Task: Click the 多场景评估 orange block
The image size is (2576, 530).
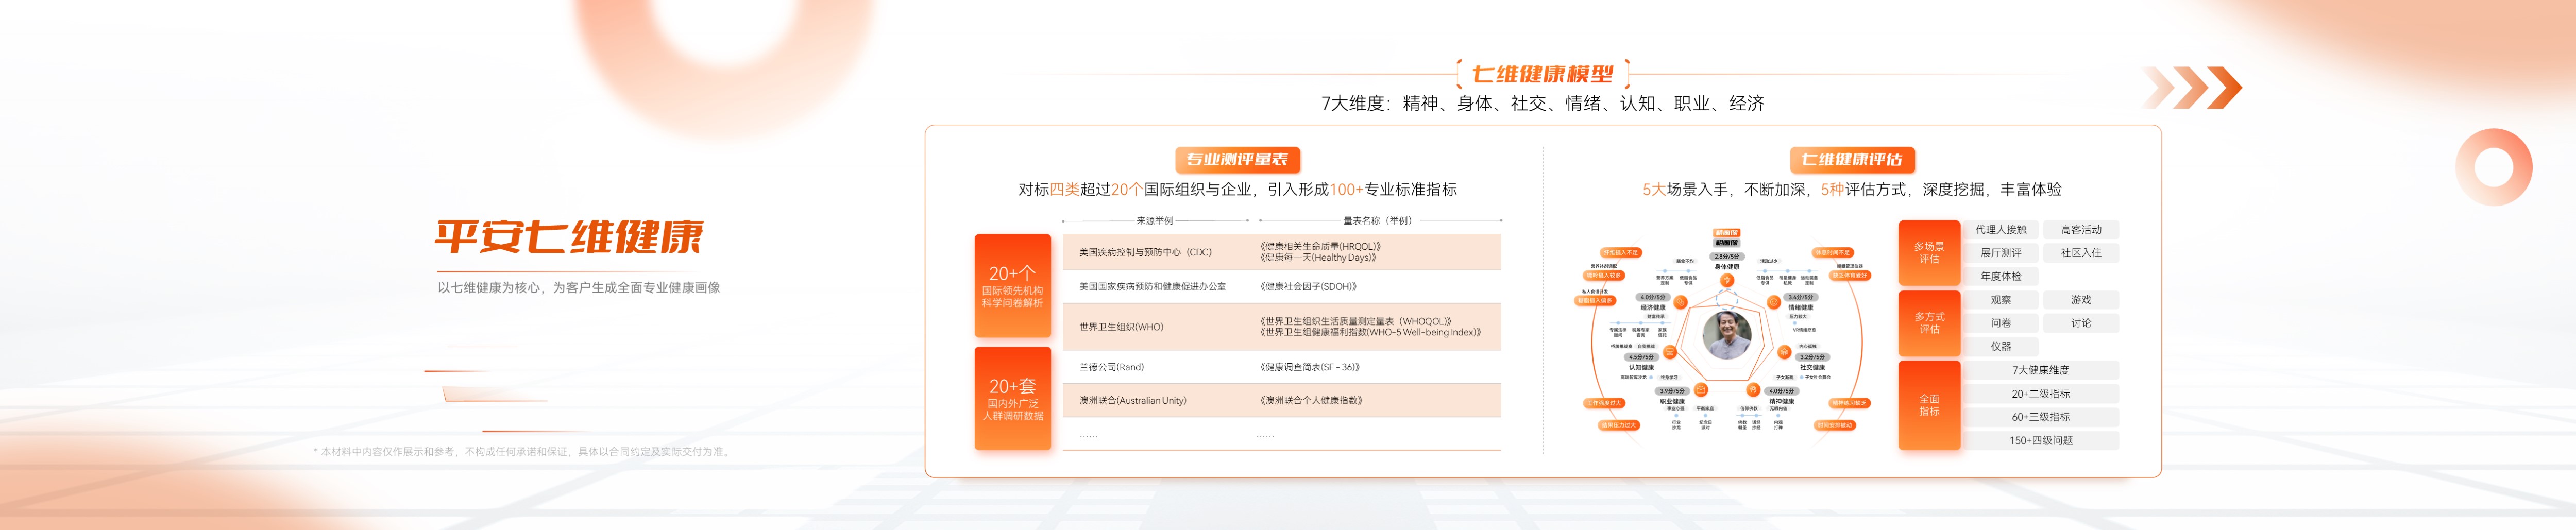Action: tap(1929, 253)
